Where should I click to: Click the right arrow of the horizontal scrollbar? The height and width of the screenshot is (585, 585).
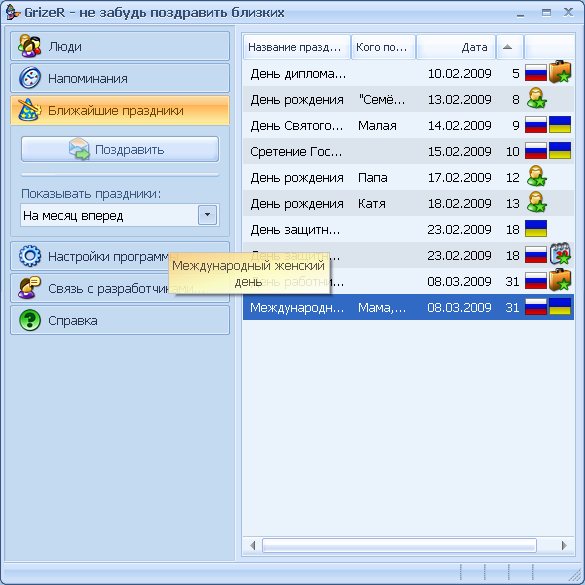point(564,545)
